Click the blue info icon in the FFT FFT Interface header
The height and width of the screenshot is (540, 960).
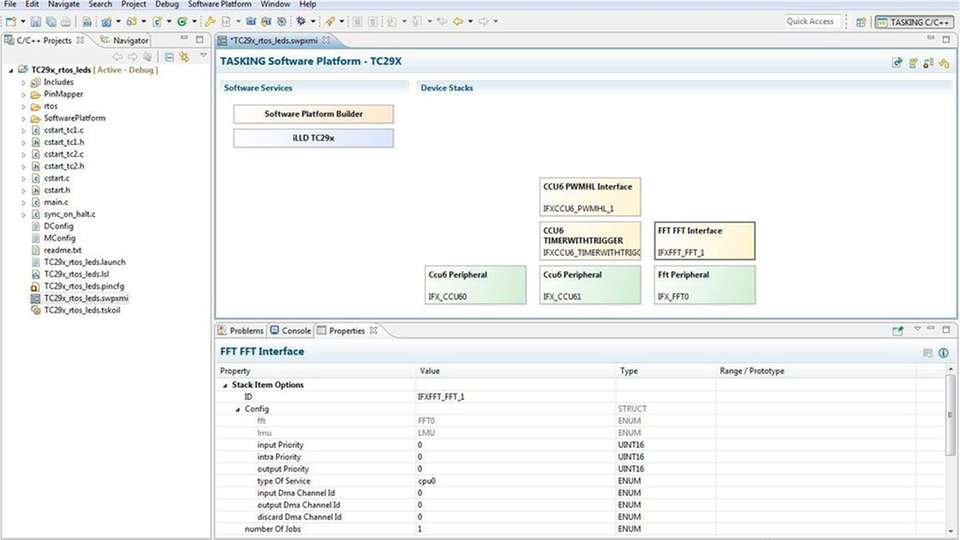tap(943, 353)
